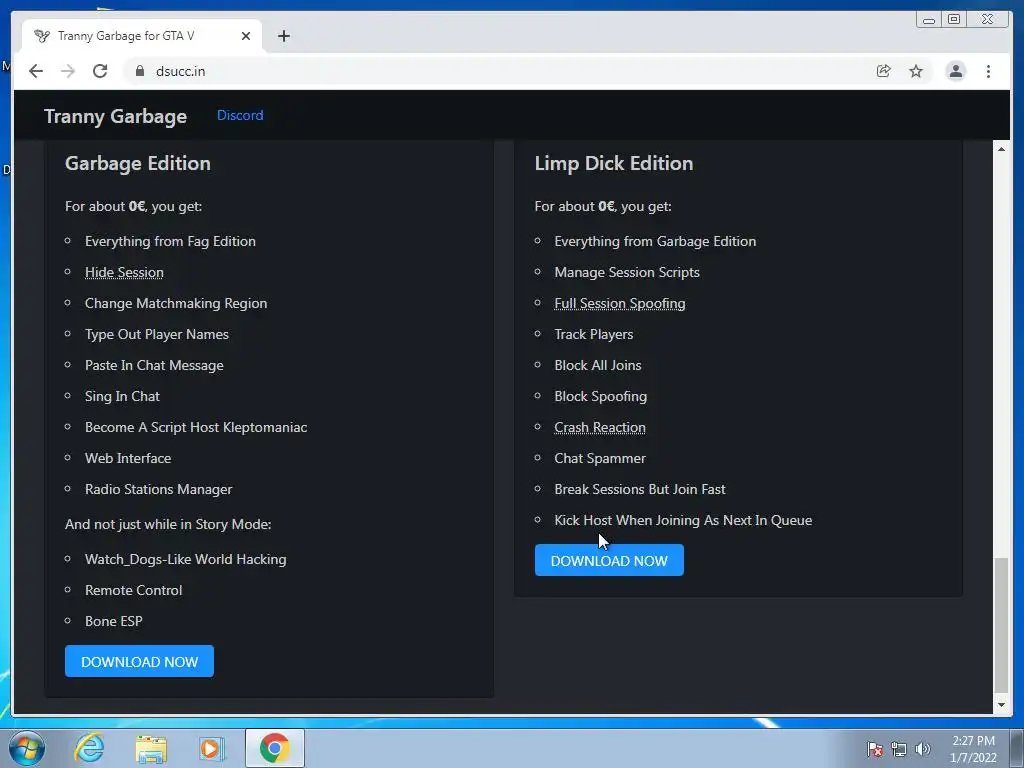
Task: Reload the page with the refresh icon
Action: pos(100,71)
